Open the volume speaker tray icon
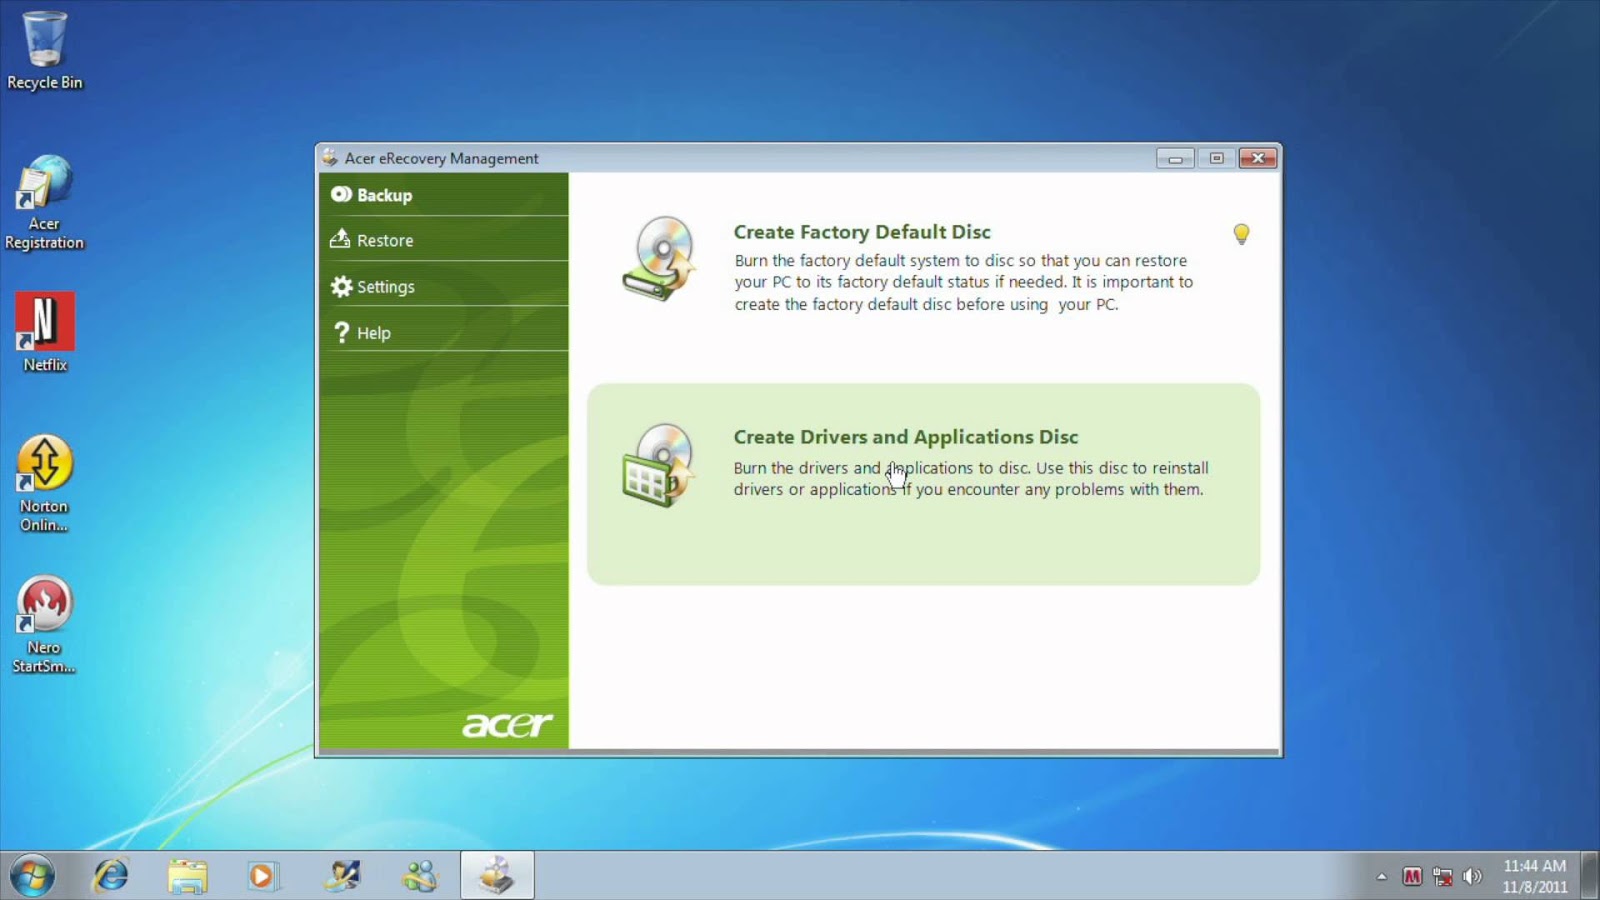Image resolution: width=1600 pixels, height=900 pixels. click(x=1472, y=877)
